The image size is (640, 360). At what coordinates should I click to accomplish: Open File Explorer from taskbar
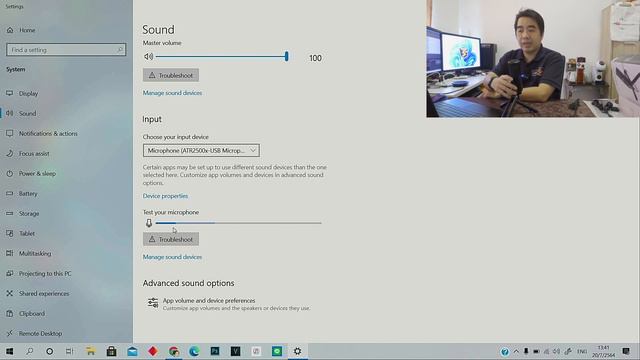coord(91,351)
